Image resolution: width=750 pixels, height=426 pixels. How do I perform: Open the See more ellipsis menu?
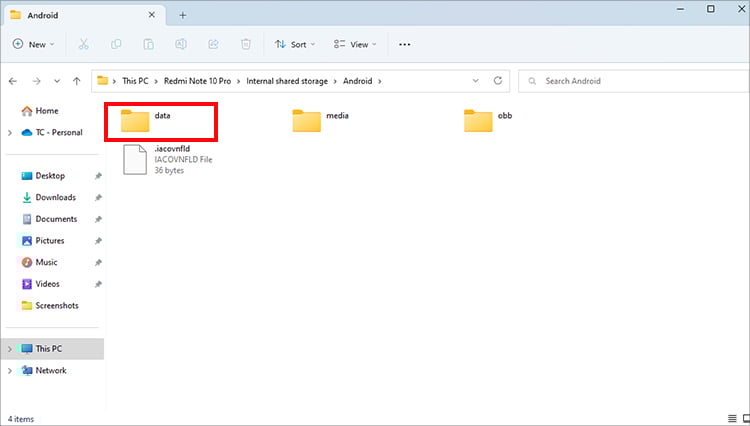(405, 44)
